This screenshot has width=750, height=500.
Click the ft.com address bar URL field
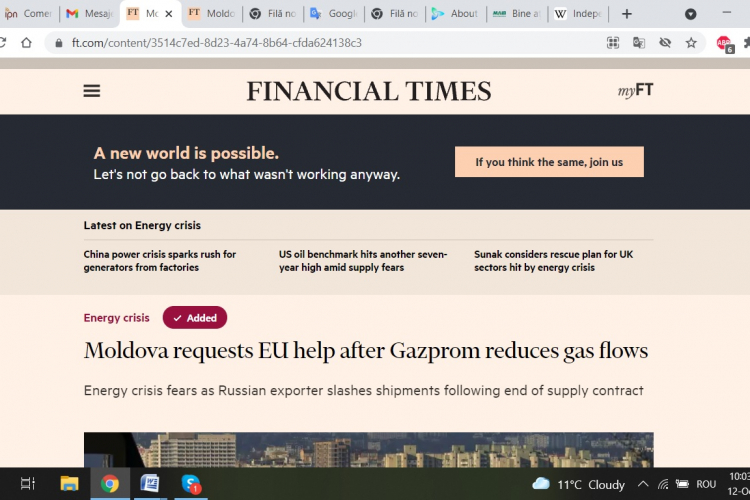[300, 43]
